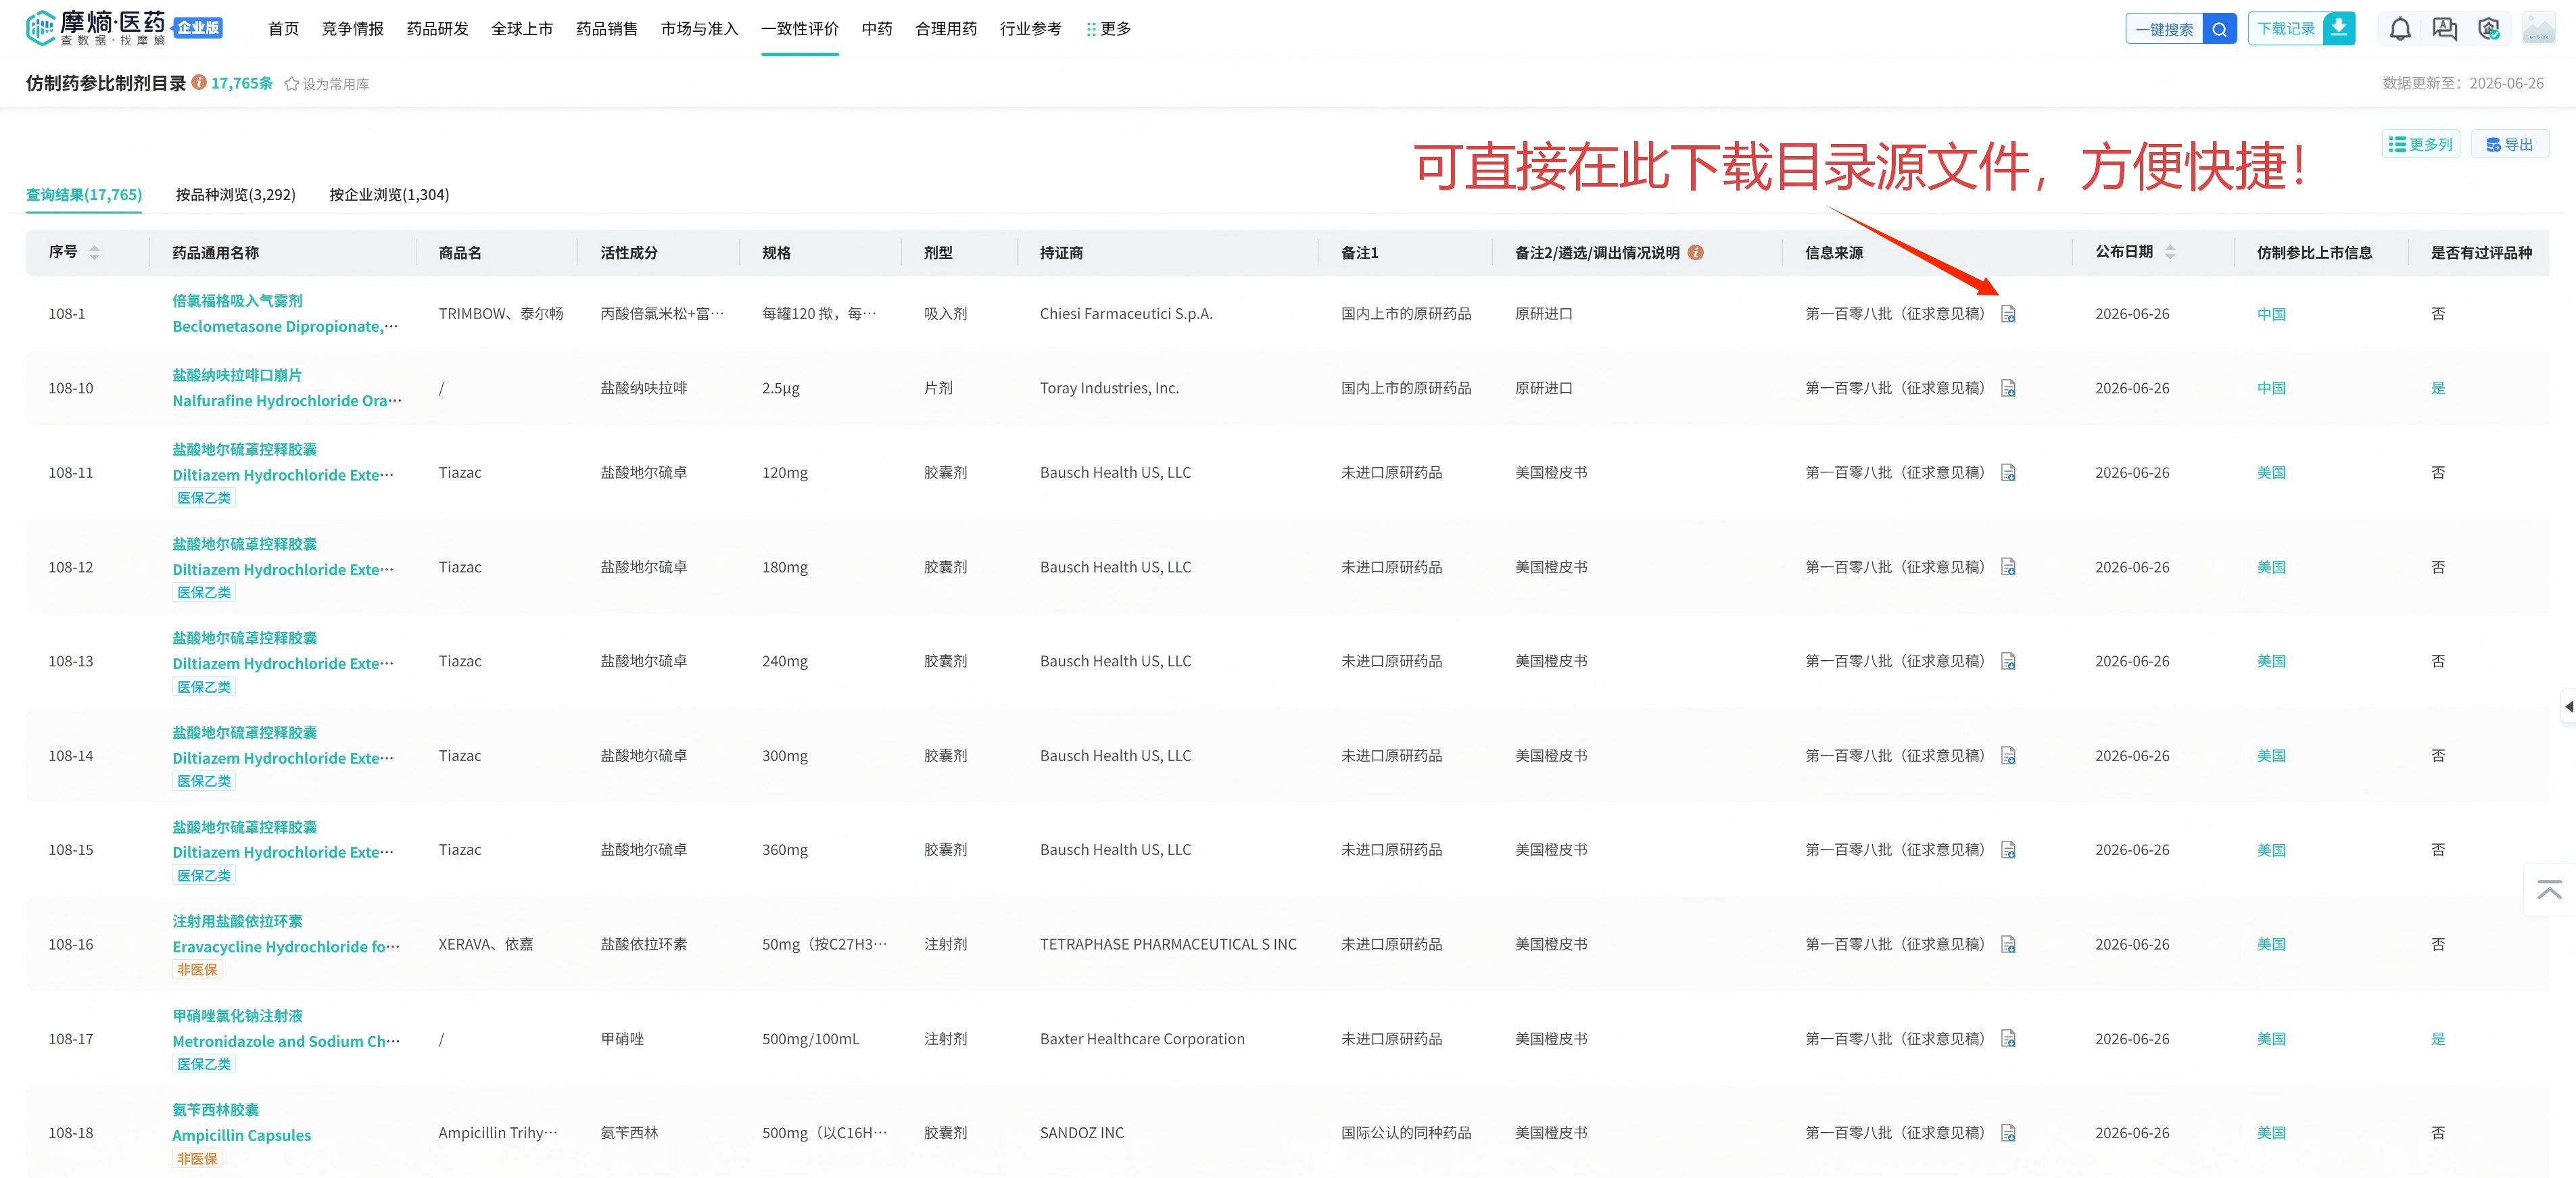Download source file for row 108-15
Viewport: 2576px width, 1178px height.
click(2008, 850)
